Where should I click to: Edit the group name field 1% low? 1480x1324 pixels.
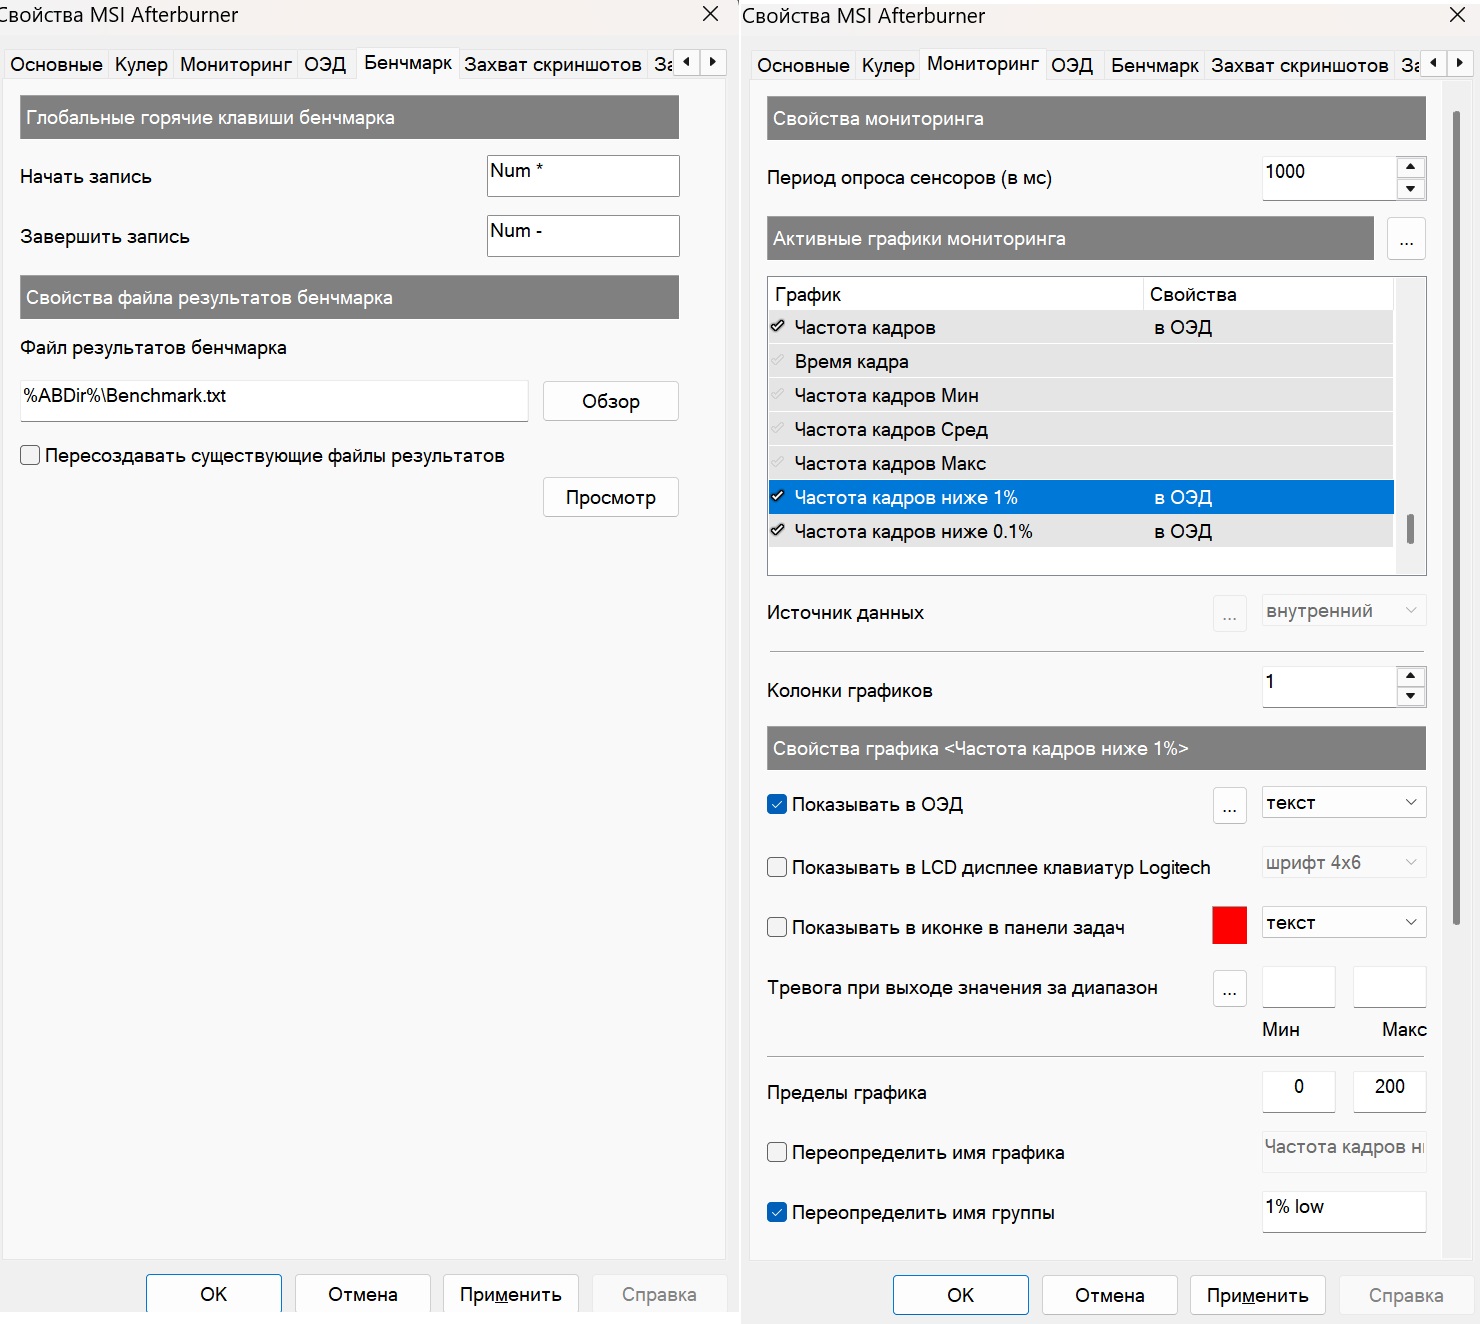(1344, 1211)
